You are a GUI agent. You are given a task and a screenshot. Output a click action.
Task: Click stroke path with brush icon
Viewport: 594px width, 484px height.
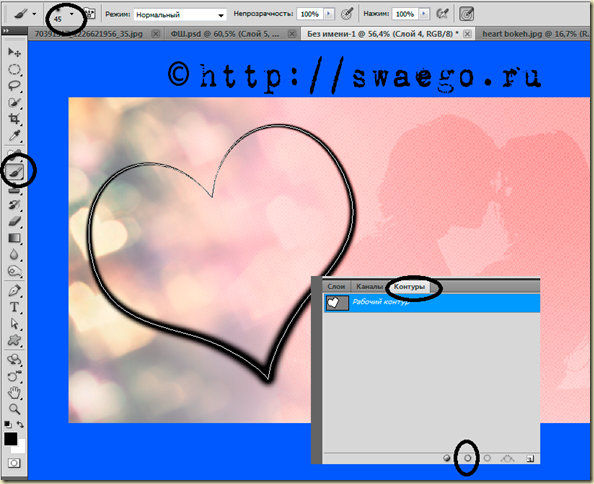pyautogui.click(x=467, y=458)
